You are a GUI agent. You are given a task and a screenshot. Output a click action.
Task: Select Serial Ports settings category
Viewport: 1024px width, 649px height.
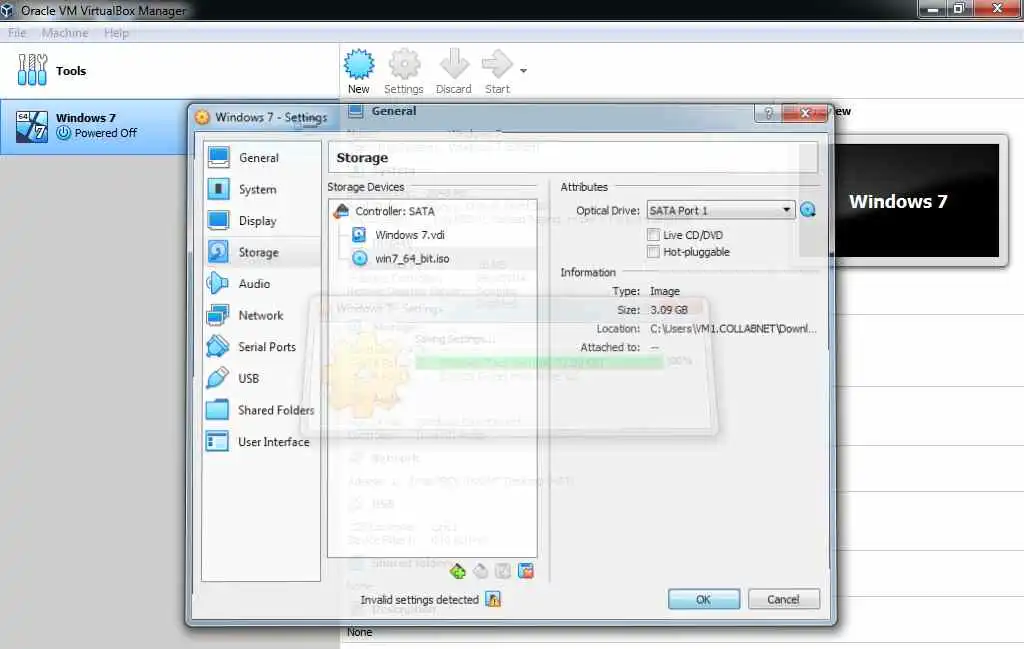tap(261, 347)
